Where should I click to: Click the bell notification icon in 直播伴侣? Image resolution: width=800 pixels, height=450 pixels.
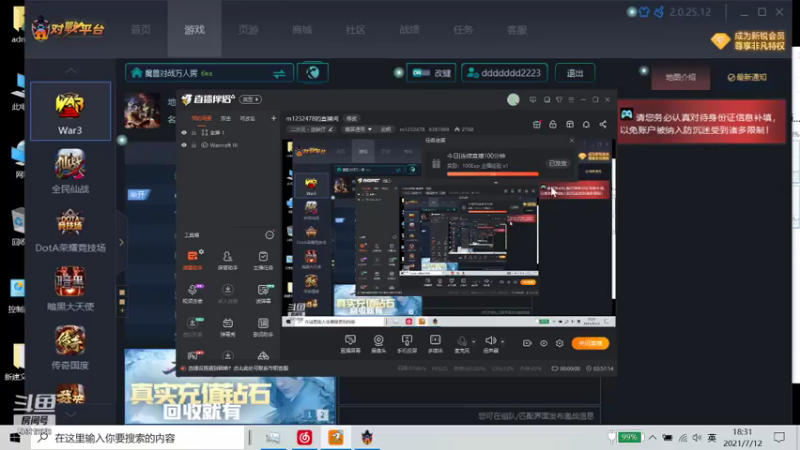(x=586, y=124)
